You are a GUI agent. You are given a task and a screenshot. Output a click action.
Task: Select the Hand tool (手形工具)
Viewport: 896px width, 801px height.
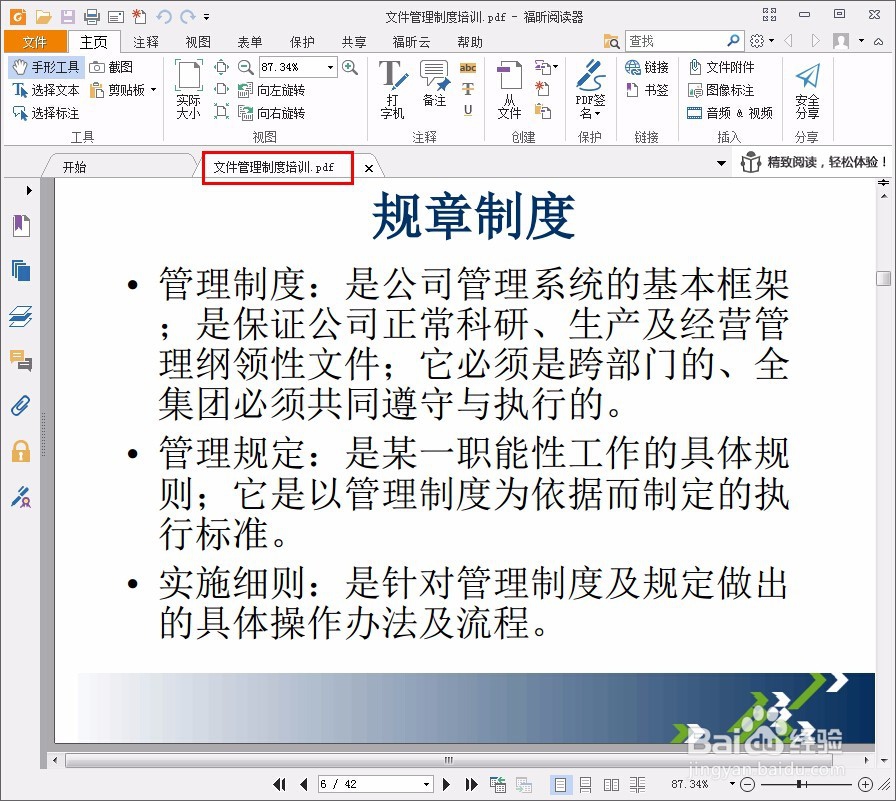pos(46,67)
